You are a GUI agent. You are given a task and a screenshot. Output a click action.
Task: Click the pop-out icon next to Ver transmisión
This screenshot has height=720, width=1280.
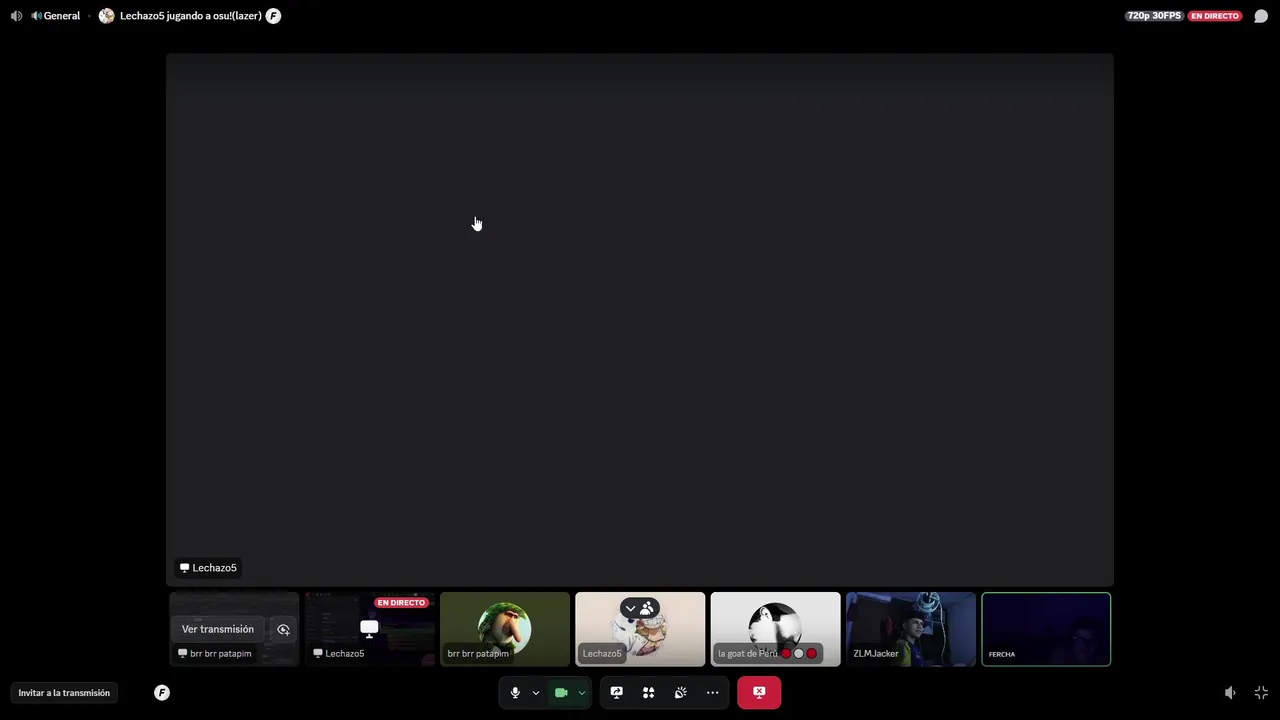coord(283,629)
